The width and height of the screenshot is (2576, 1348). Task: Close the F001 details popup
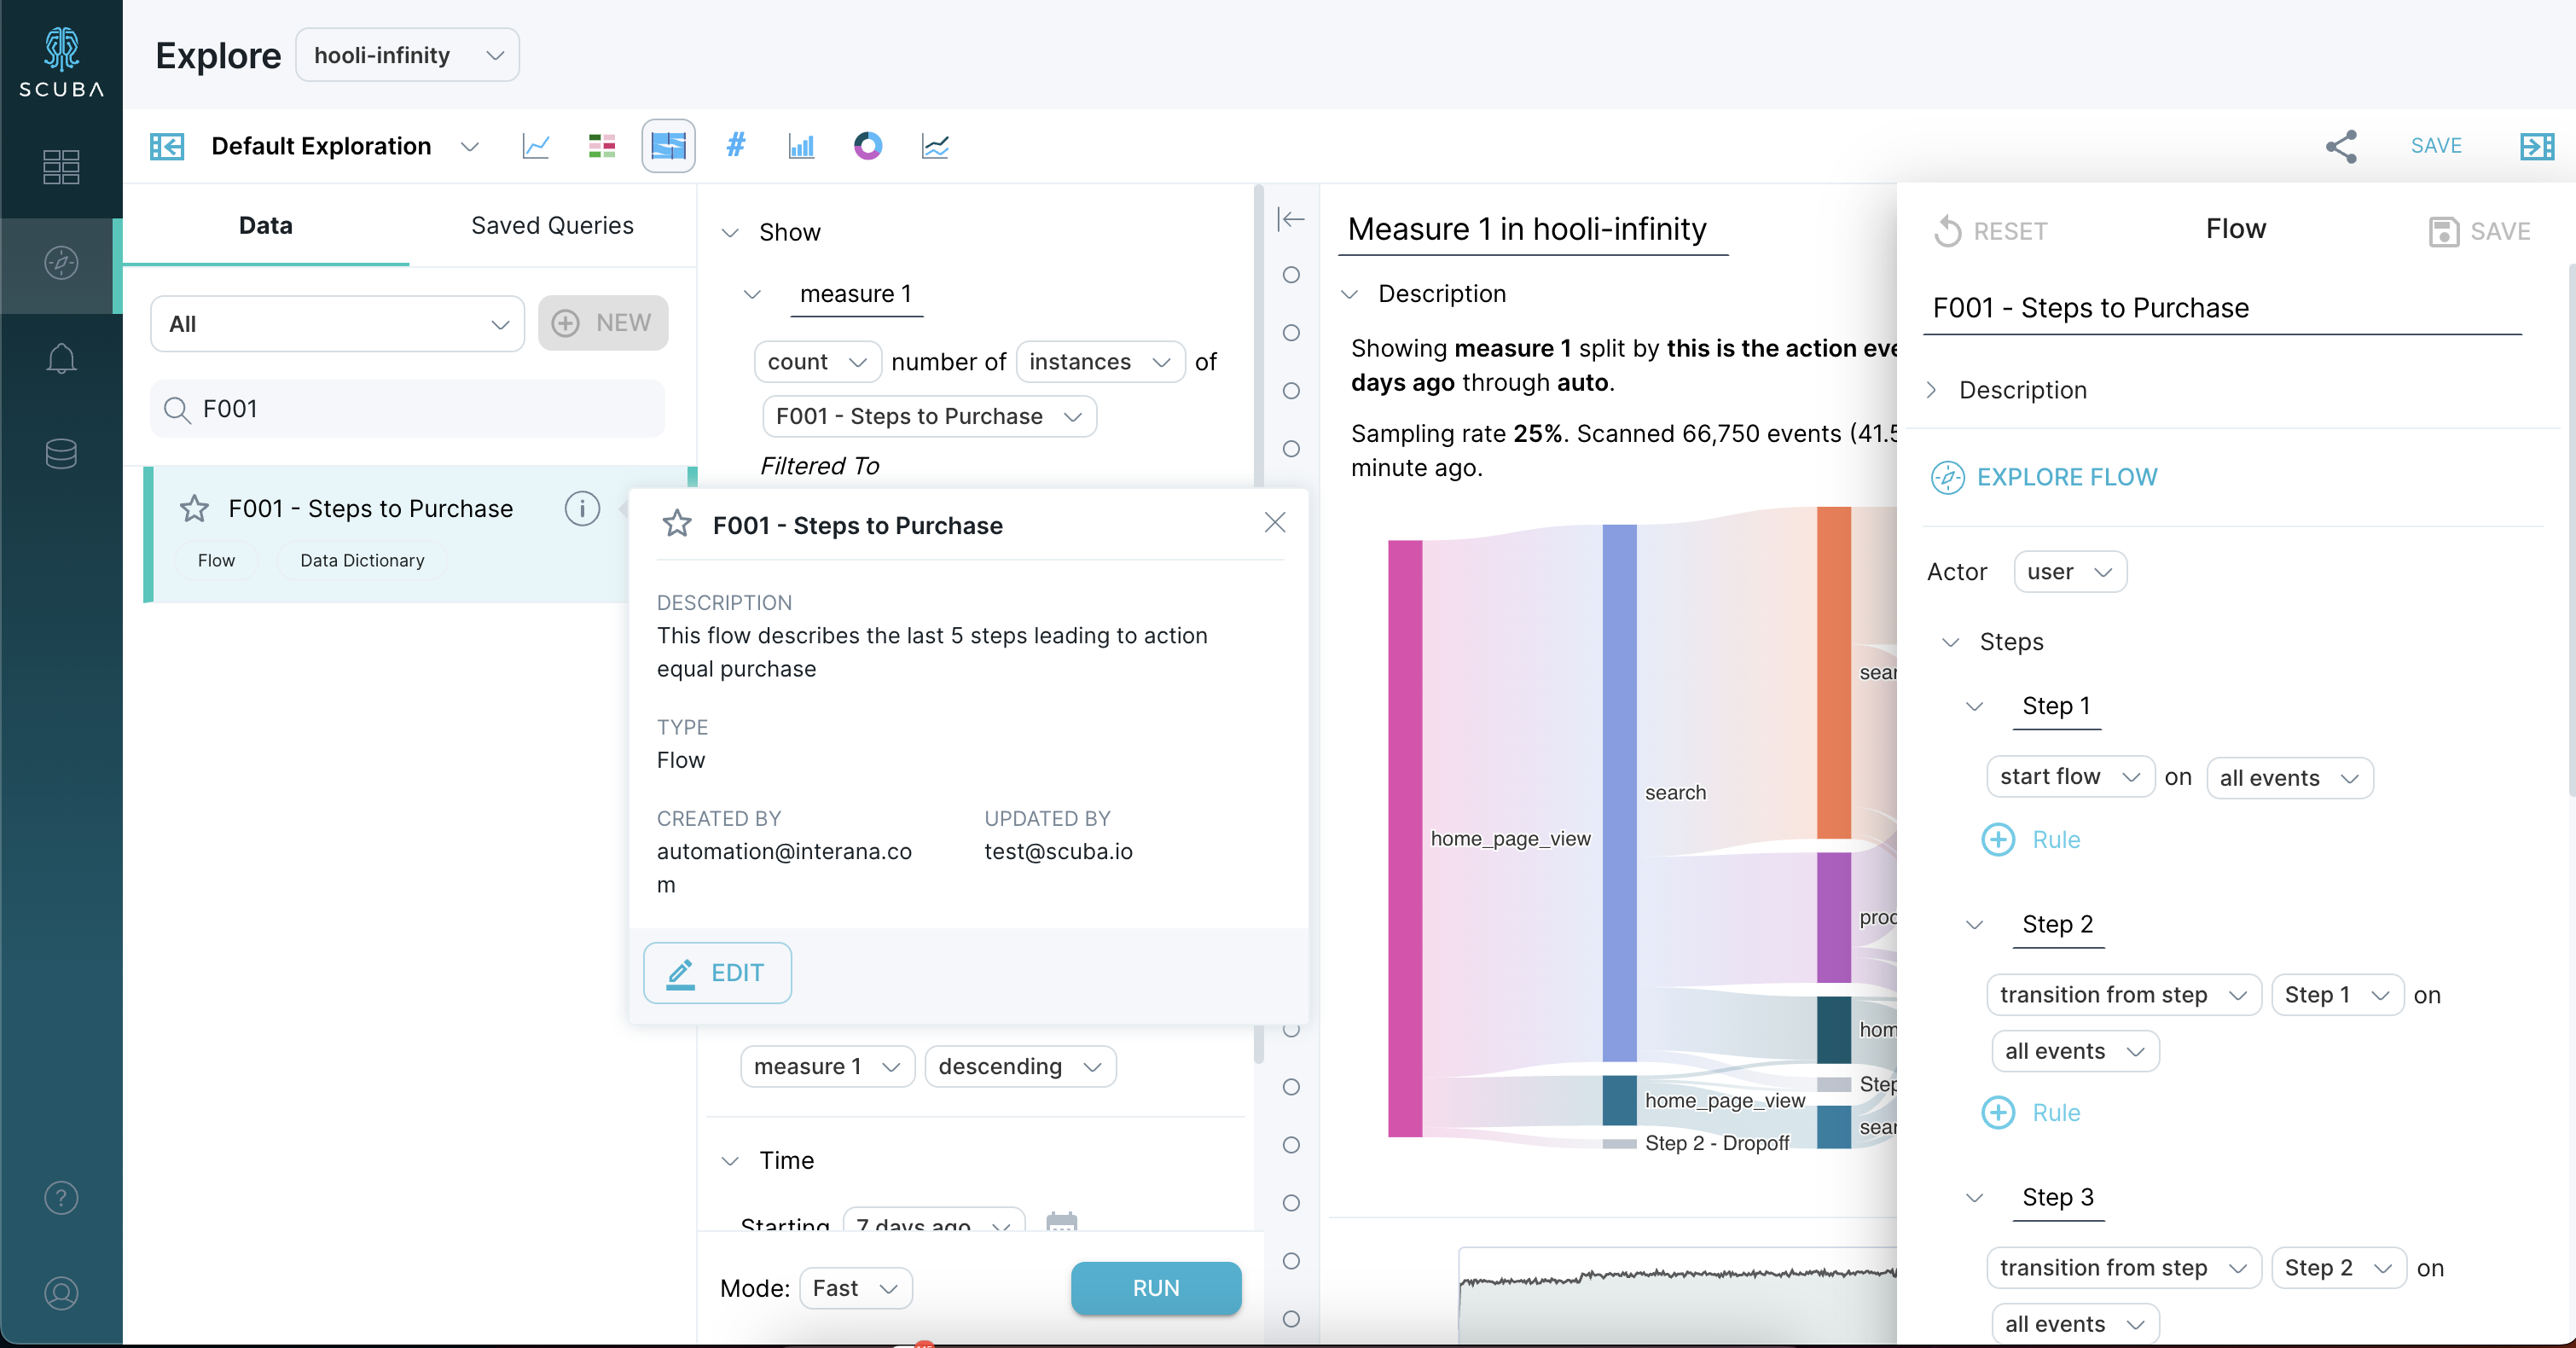point(1274,523)
